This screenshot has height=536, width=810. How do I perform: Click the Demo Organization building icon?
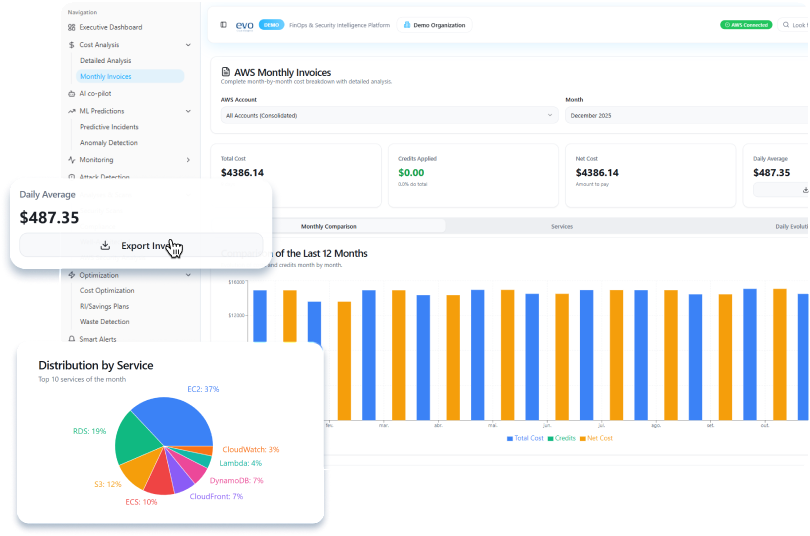(x=407, y=25)
